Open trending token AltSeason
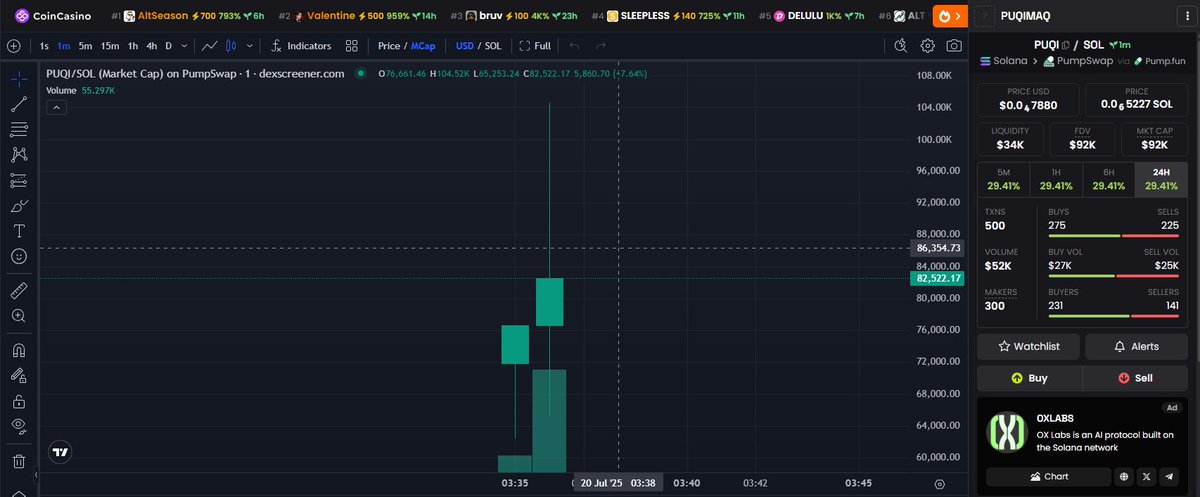 tap(188, 16)
